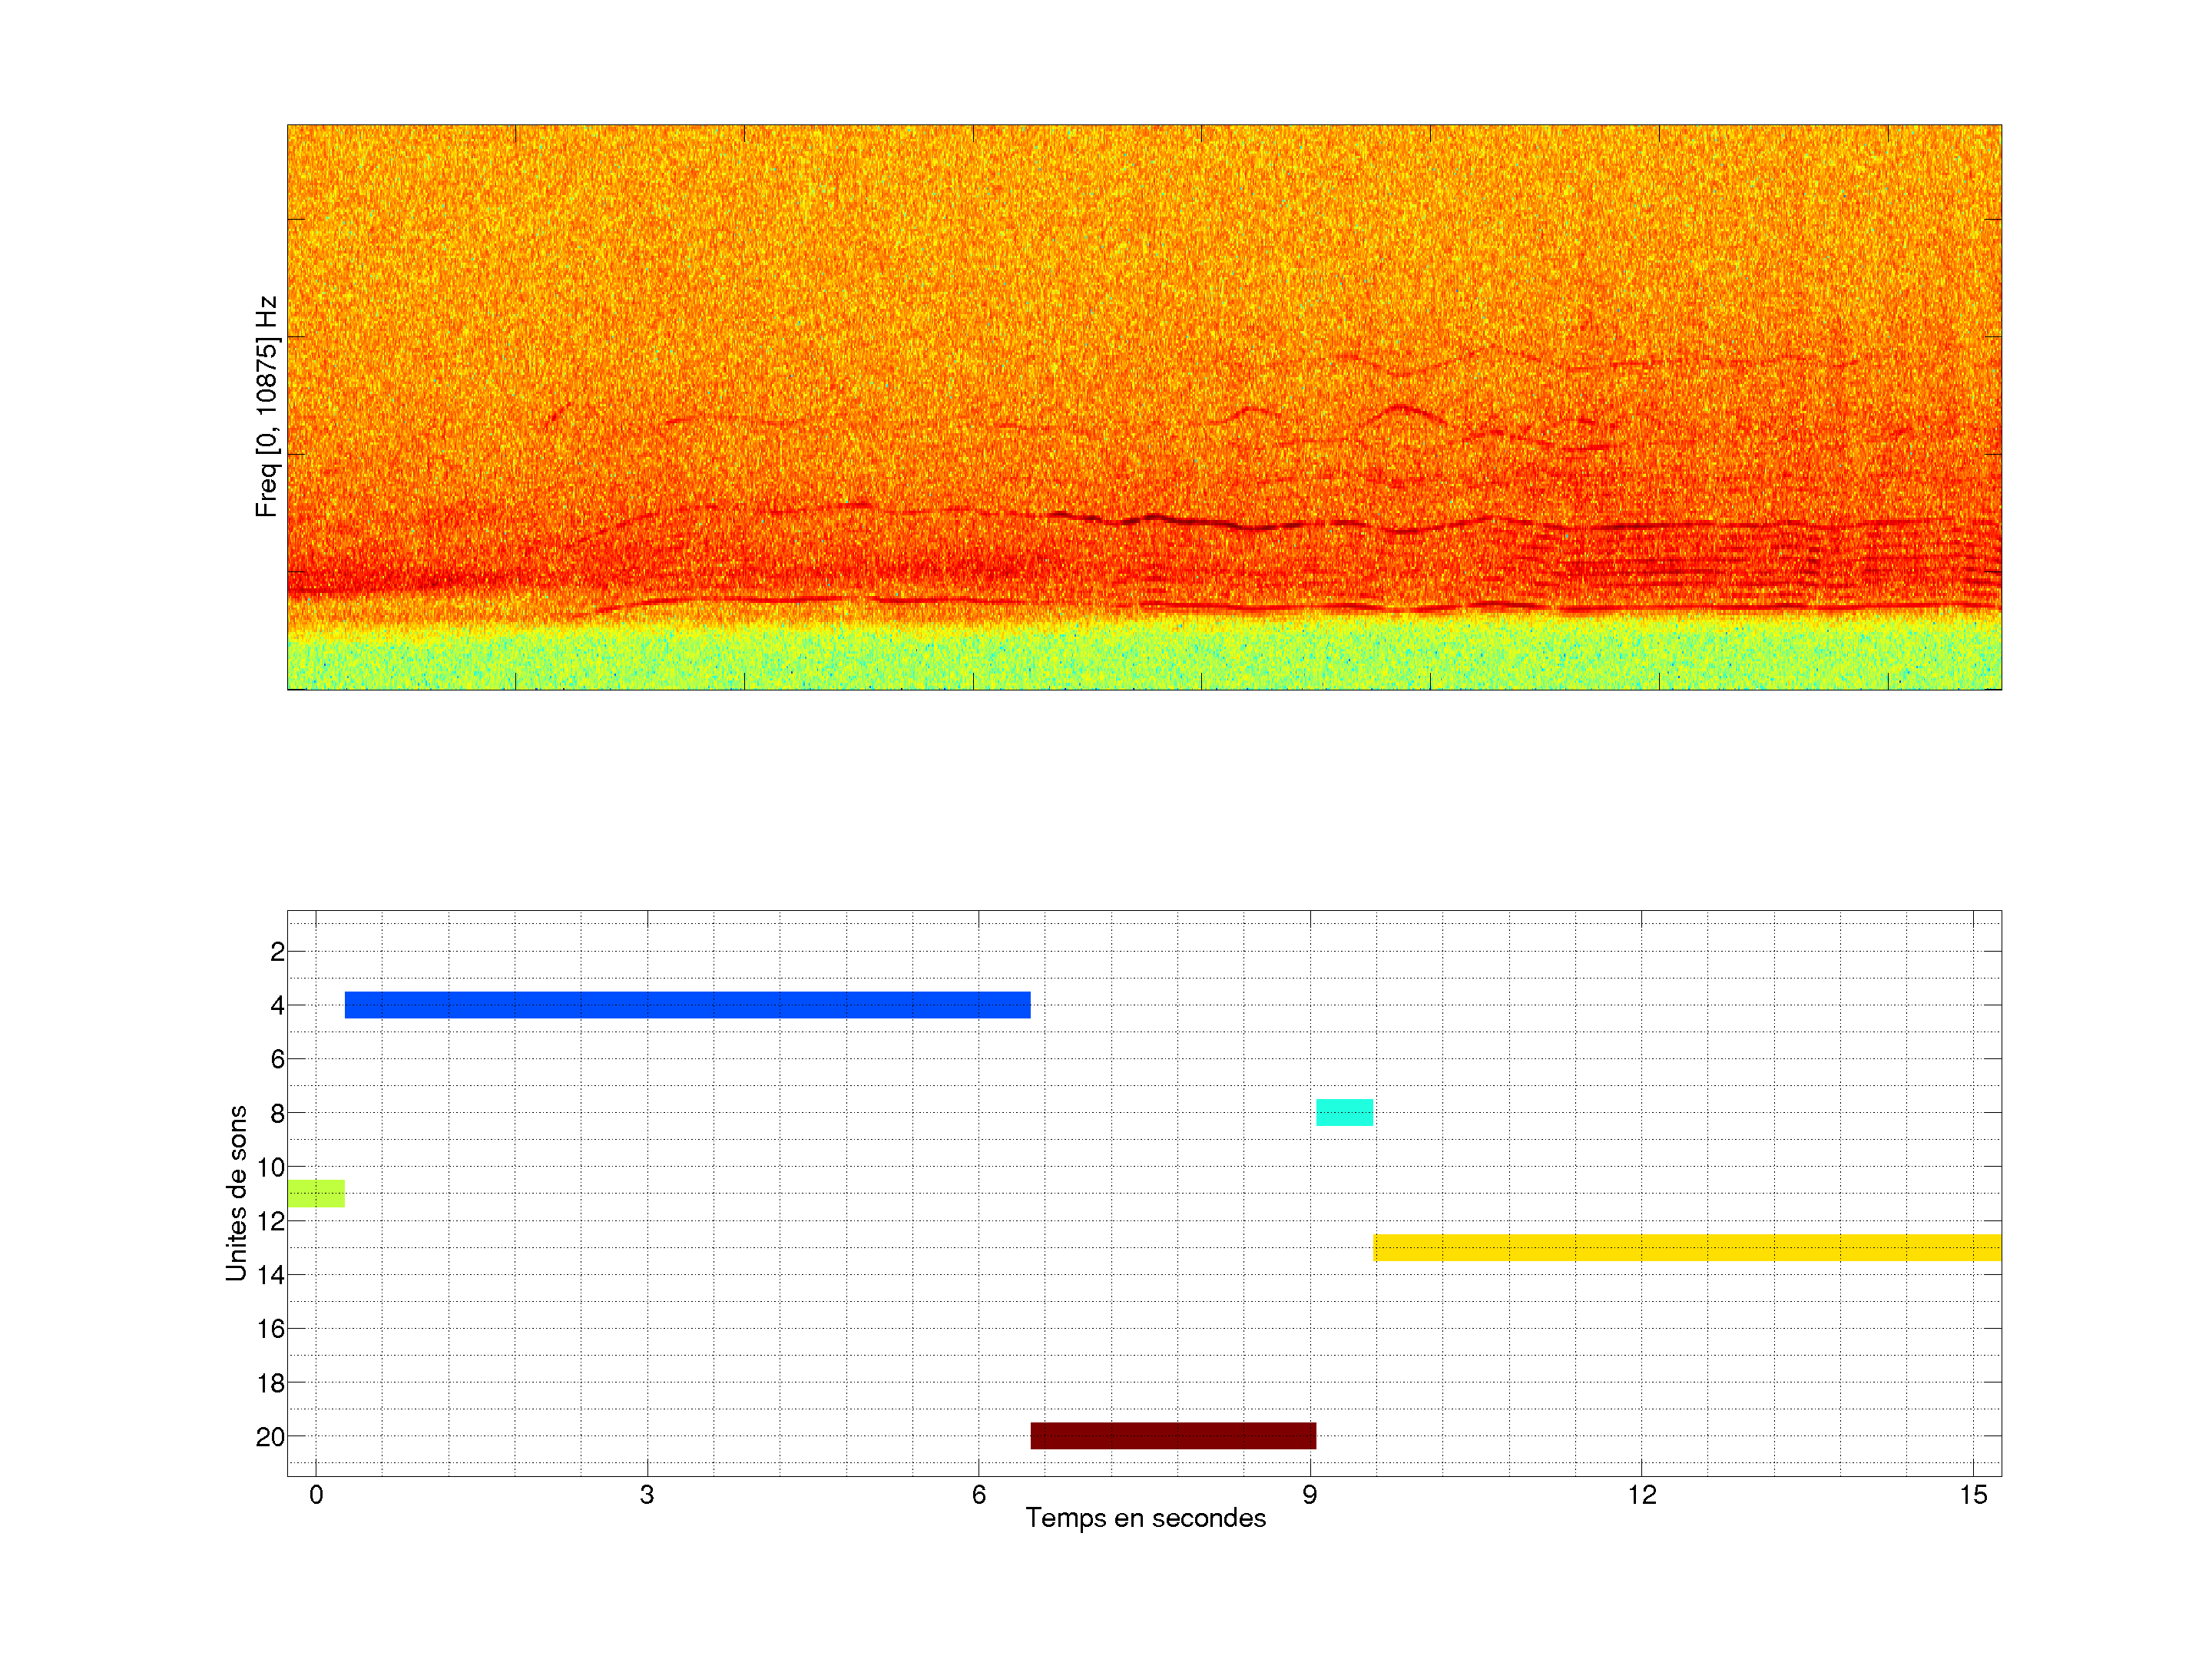Screen dimensions: 2212x1659
Task: Click the '6' tick on units axis
Action: point(277,1059)
